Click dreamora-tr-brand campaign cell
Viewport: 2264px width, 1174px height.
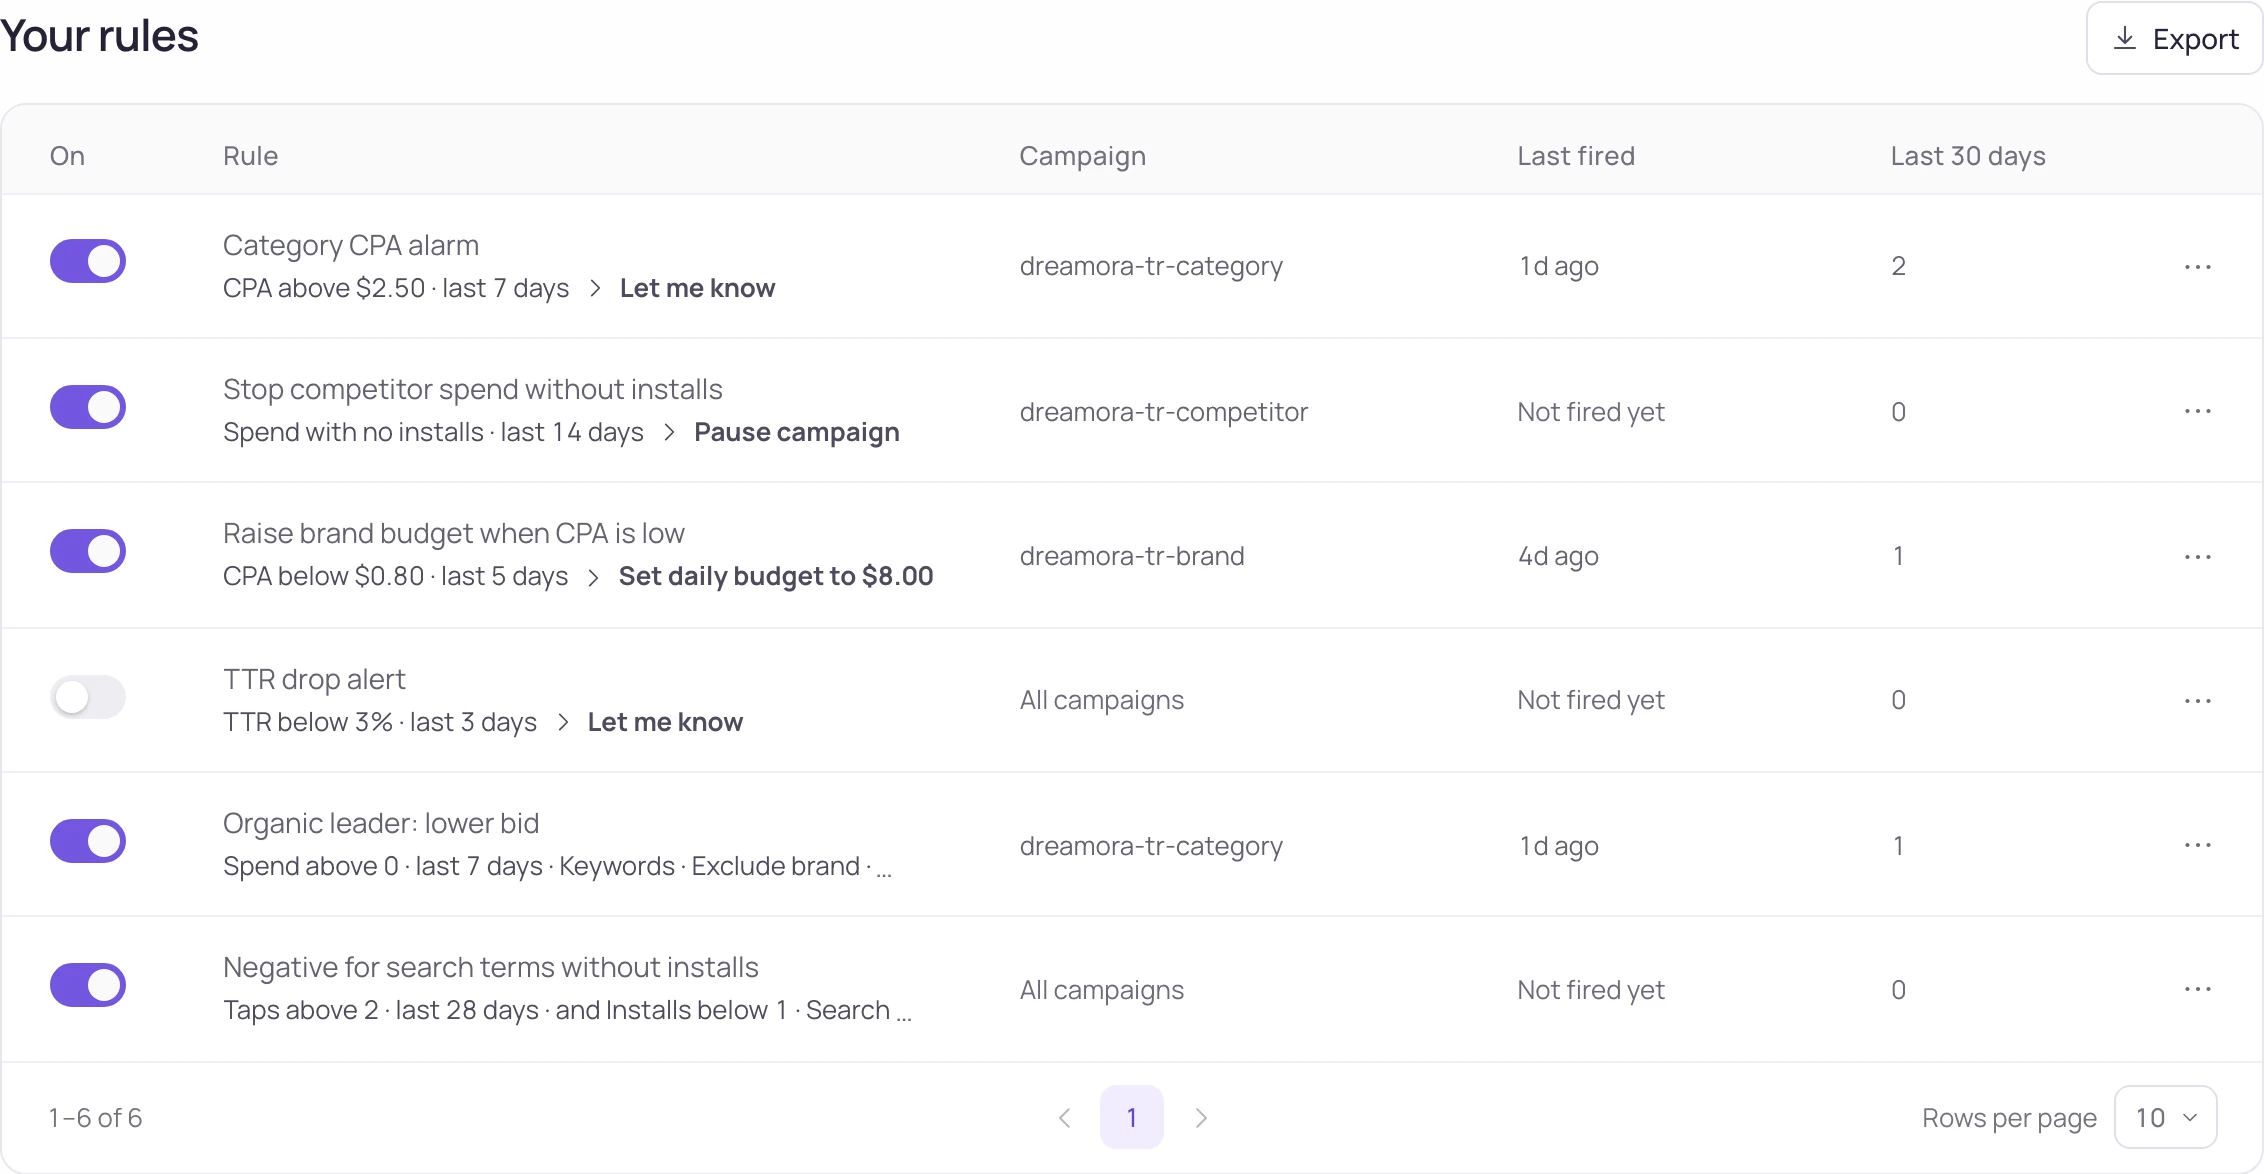(x=1131, y=556)
